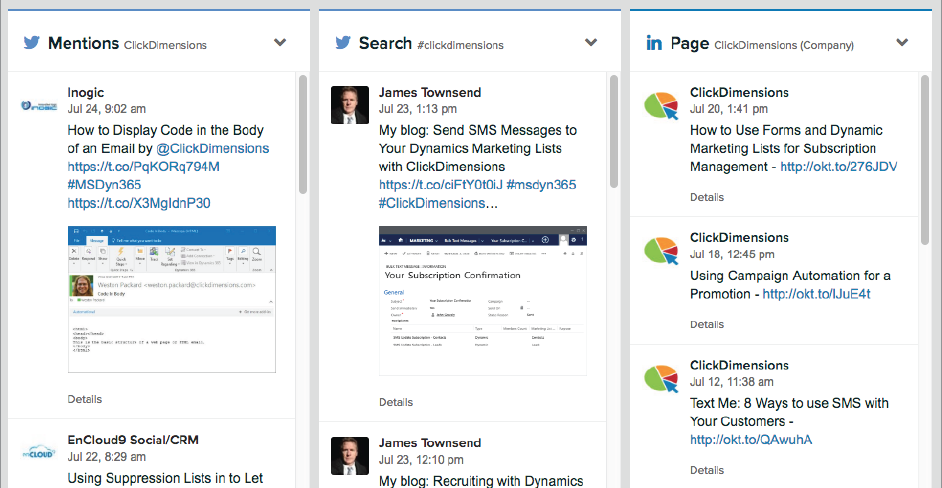942x488 pixels.
Task: Click the Jul 20, 1:41 pm timestamp
Action: [x=729, y=109]
